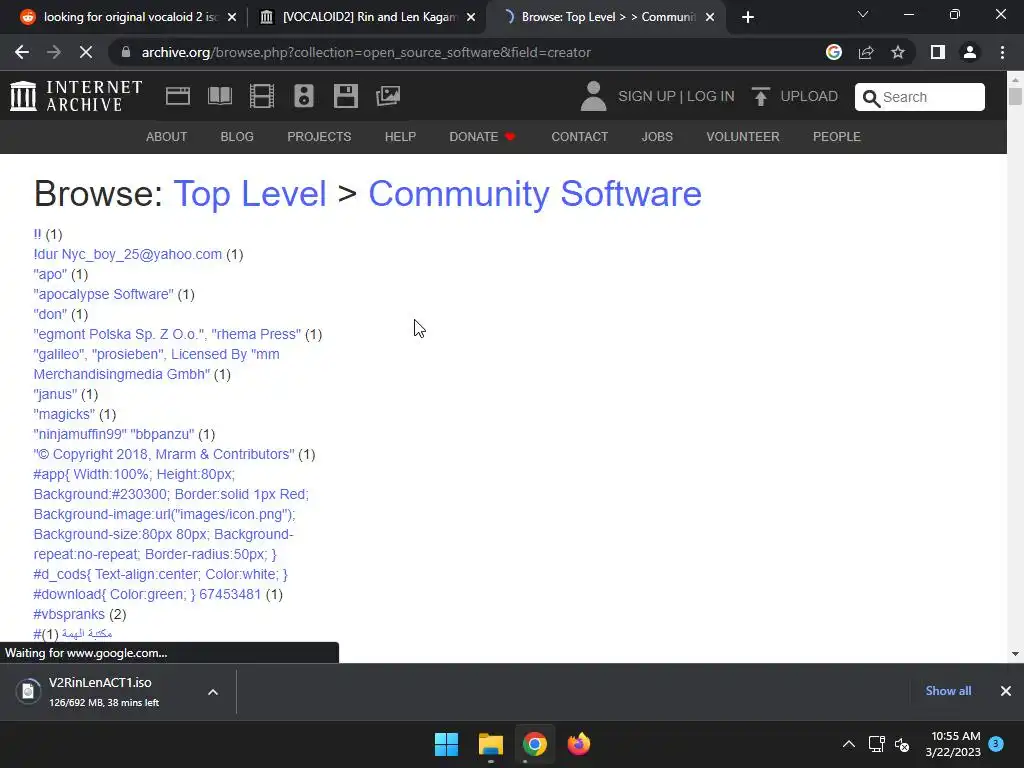Screen dimensions: 1024x768
Task: Open the PEOPLE menu item
Action: tap(837, 136)
